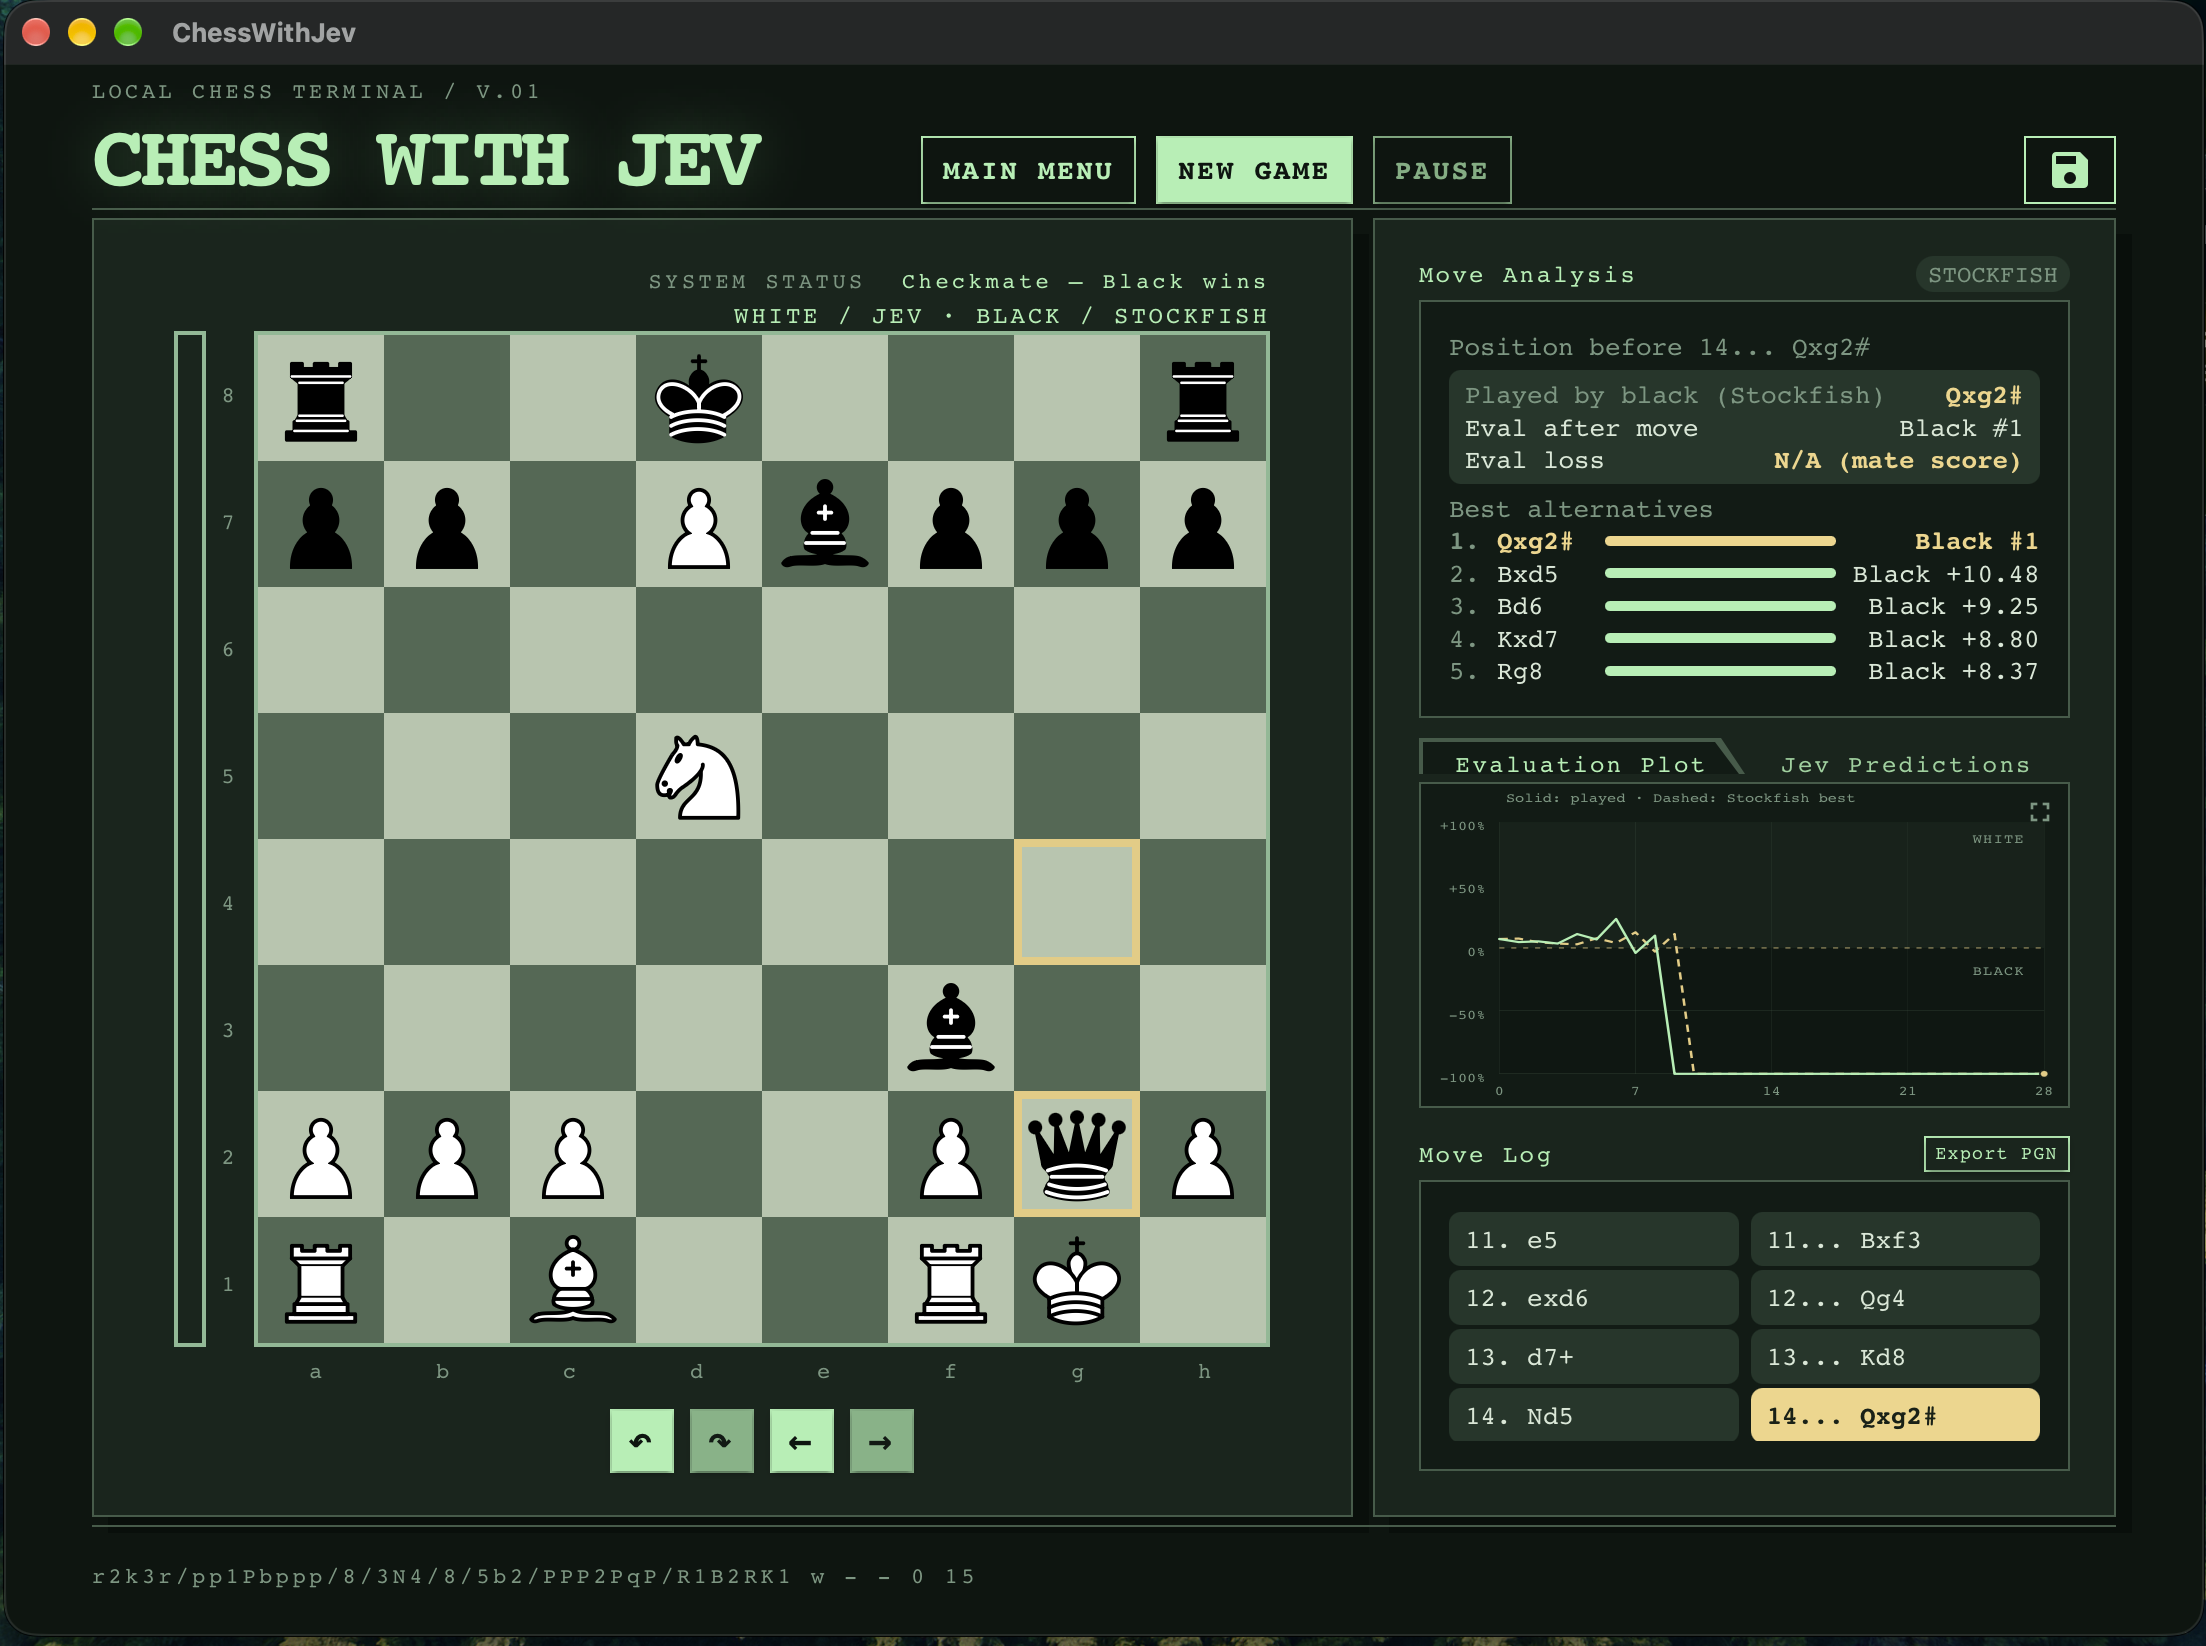Click alternative move Kxd7 in analysis
Viewport: 2206px width, 1646px height.
1743,639
